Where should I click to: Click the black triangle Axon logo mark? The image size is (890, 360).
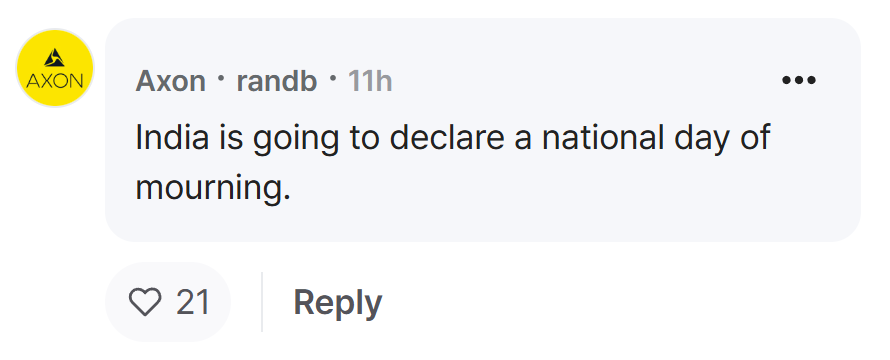pos(54,58)
